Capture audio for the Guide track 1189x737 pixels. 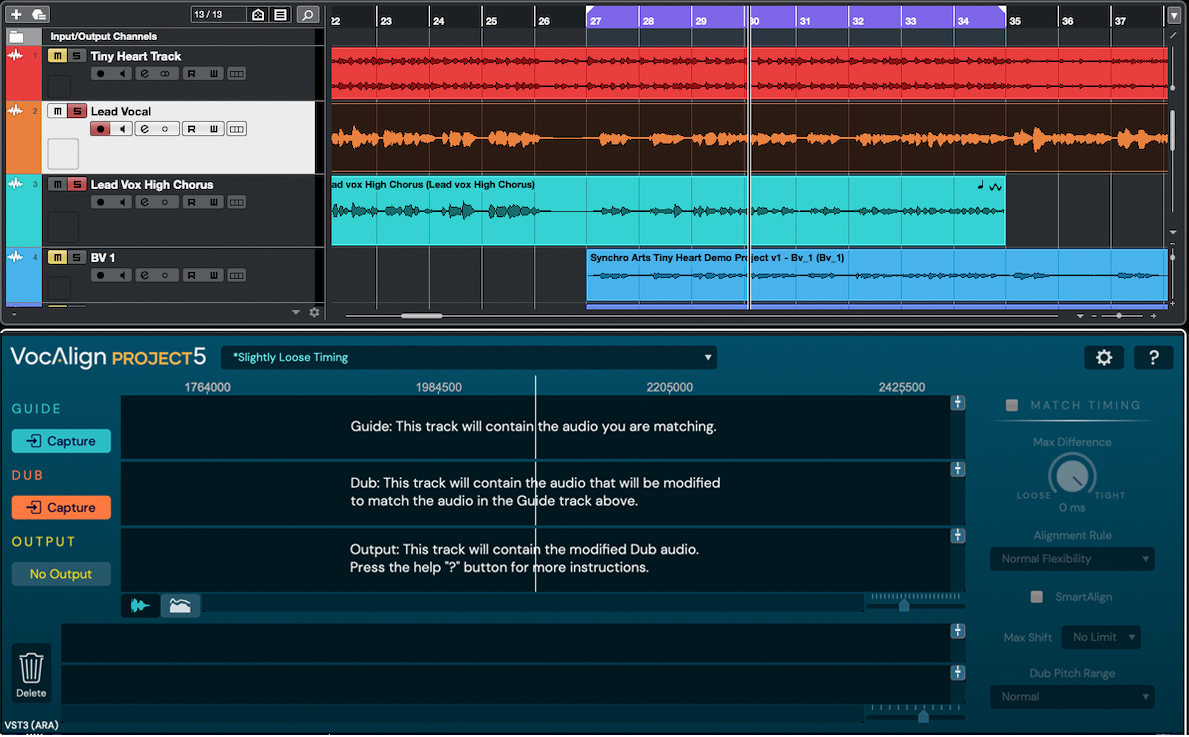(61, 441)
